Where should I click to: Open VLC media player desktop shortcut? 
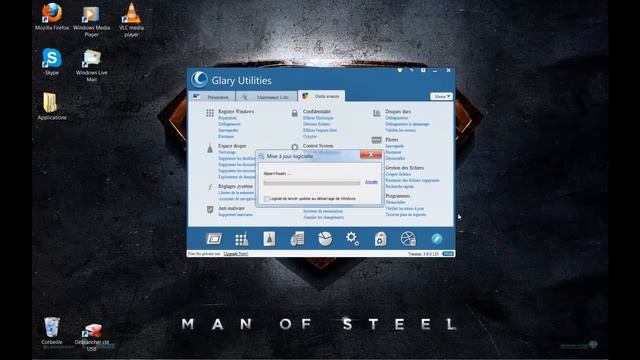pyautogui.click(x=131, y=20)
